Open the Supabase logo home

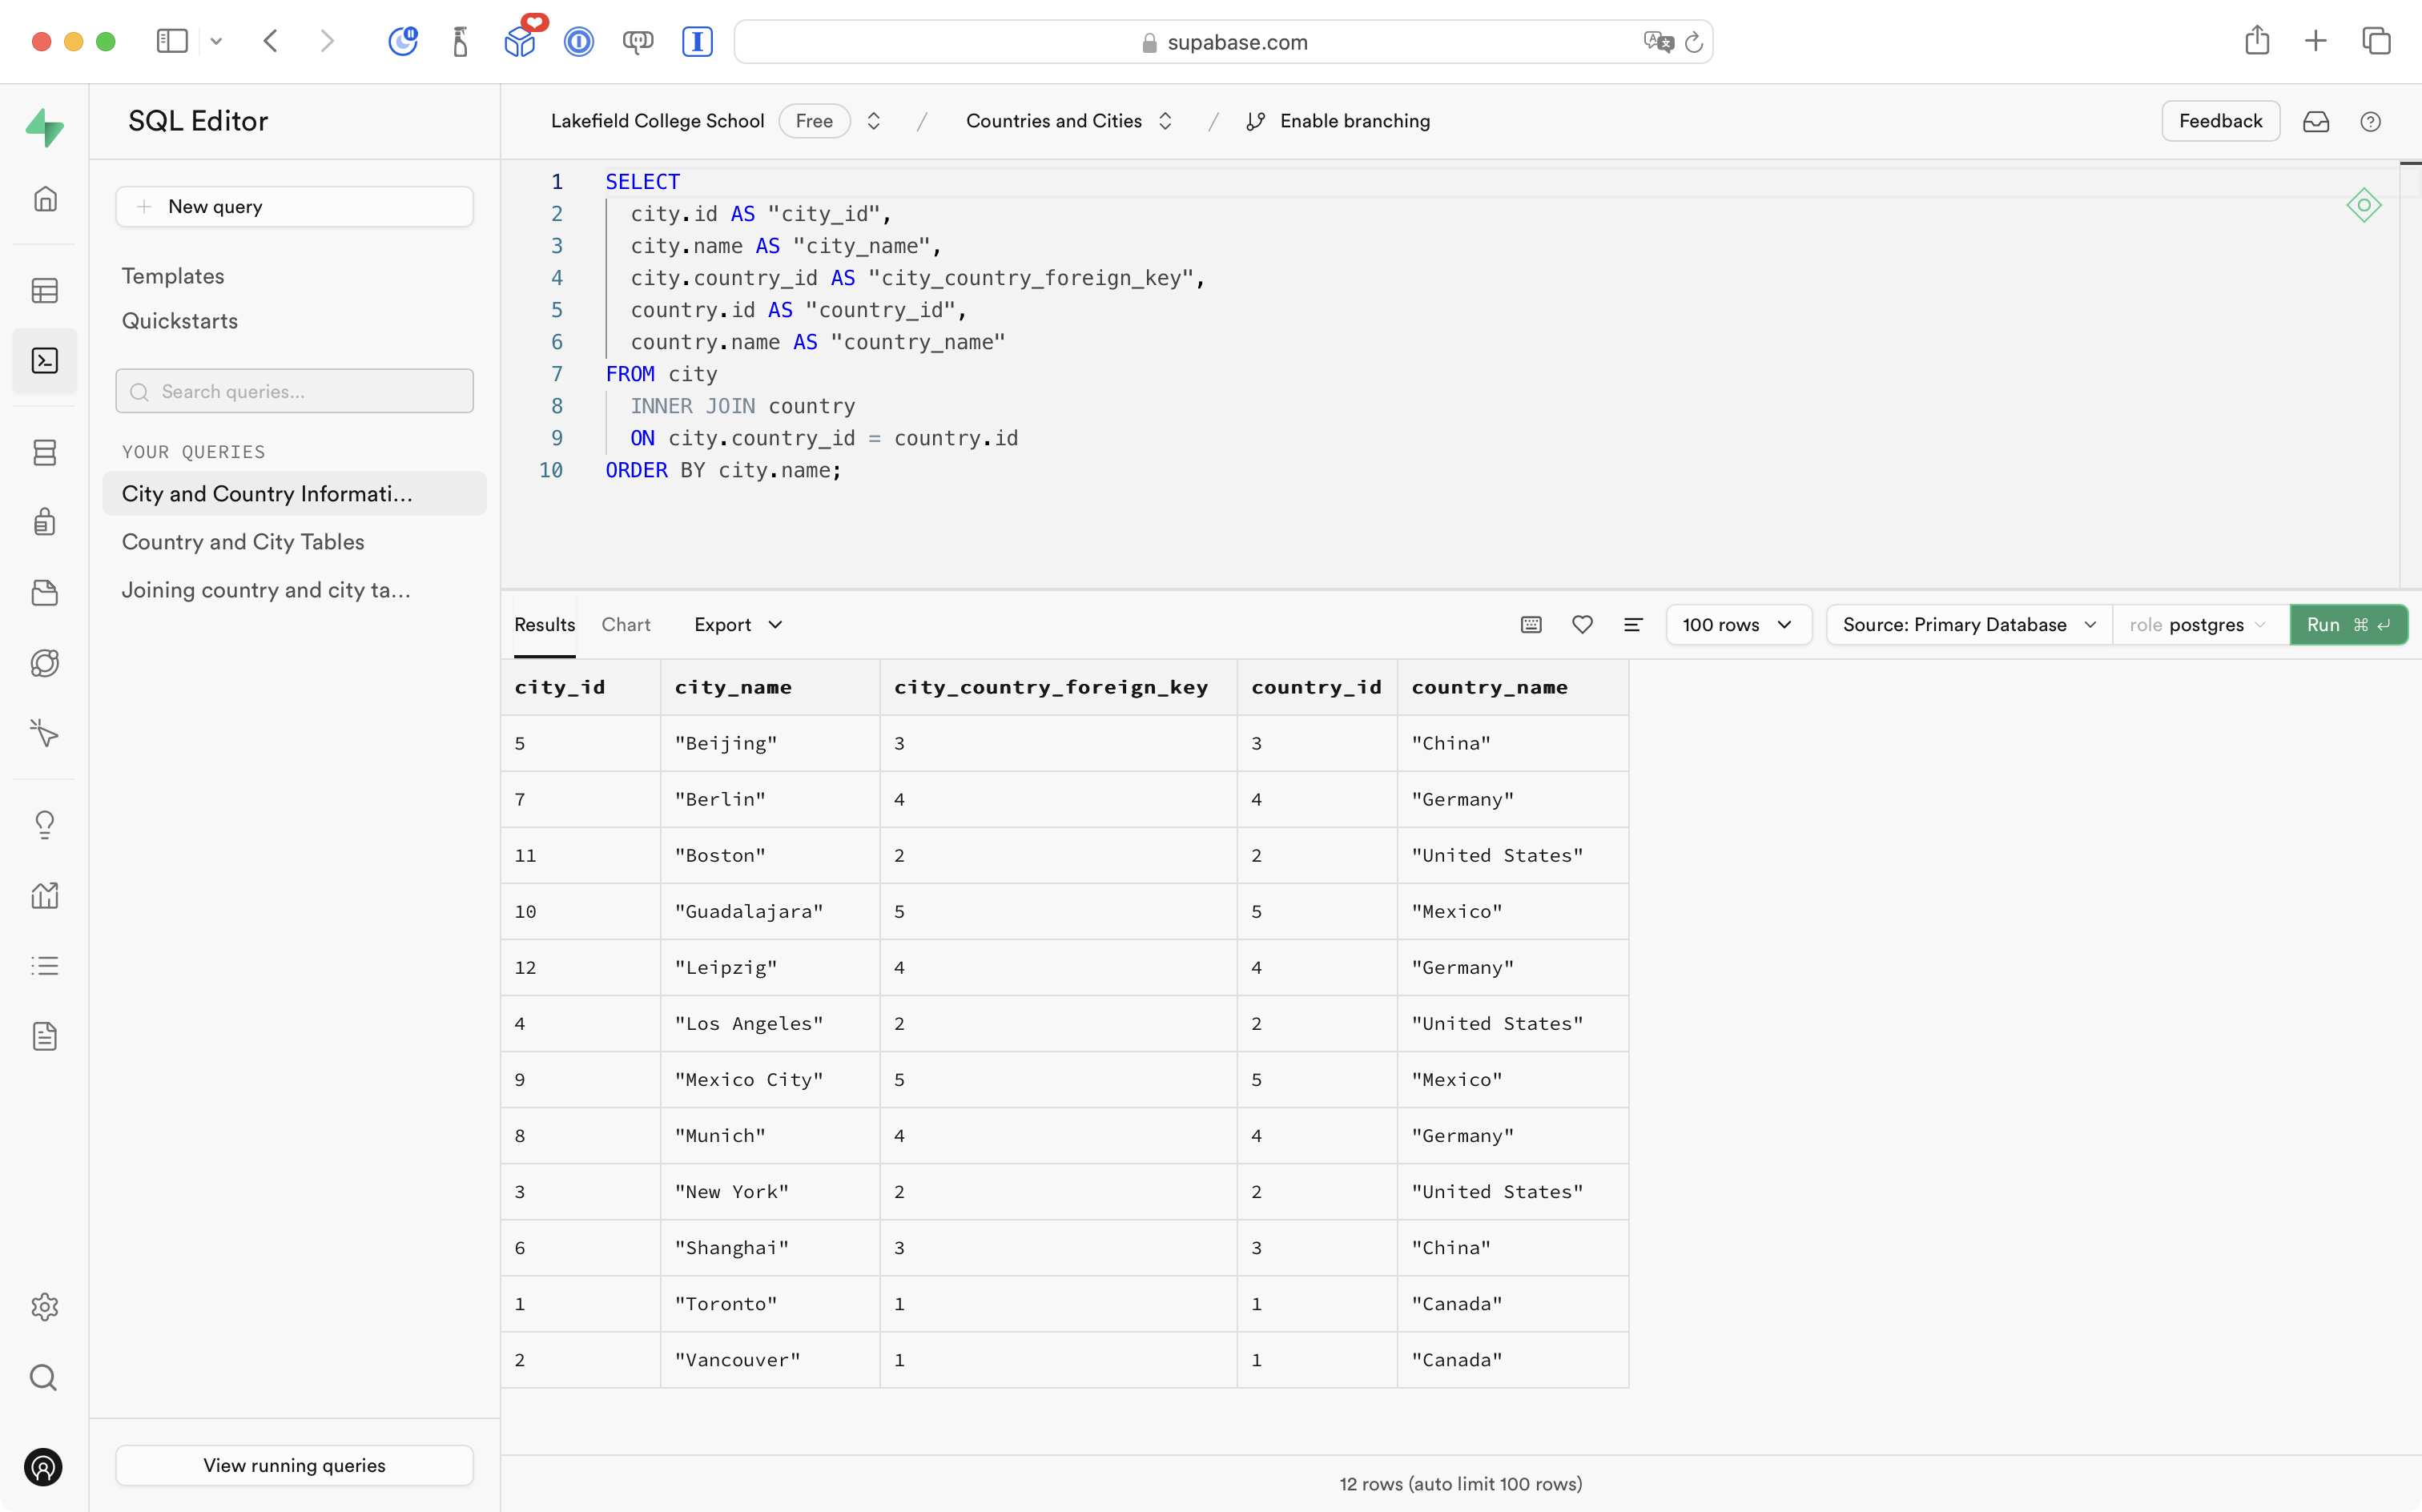(44, 127)
